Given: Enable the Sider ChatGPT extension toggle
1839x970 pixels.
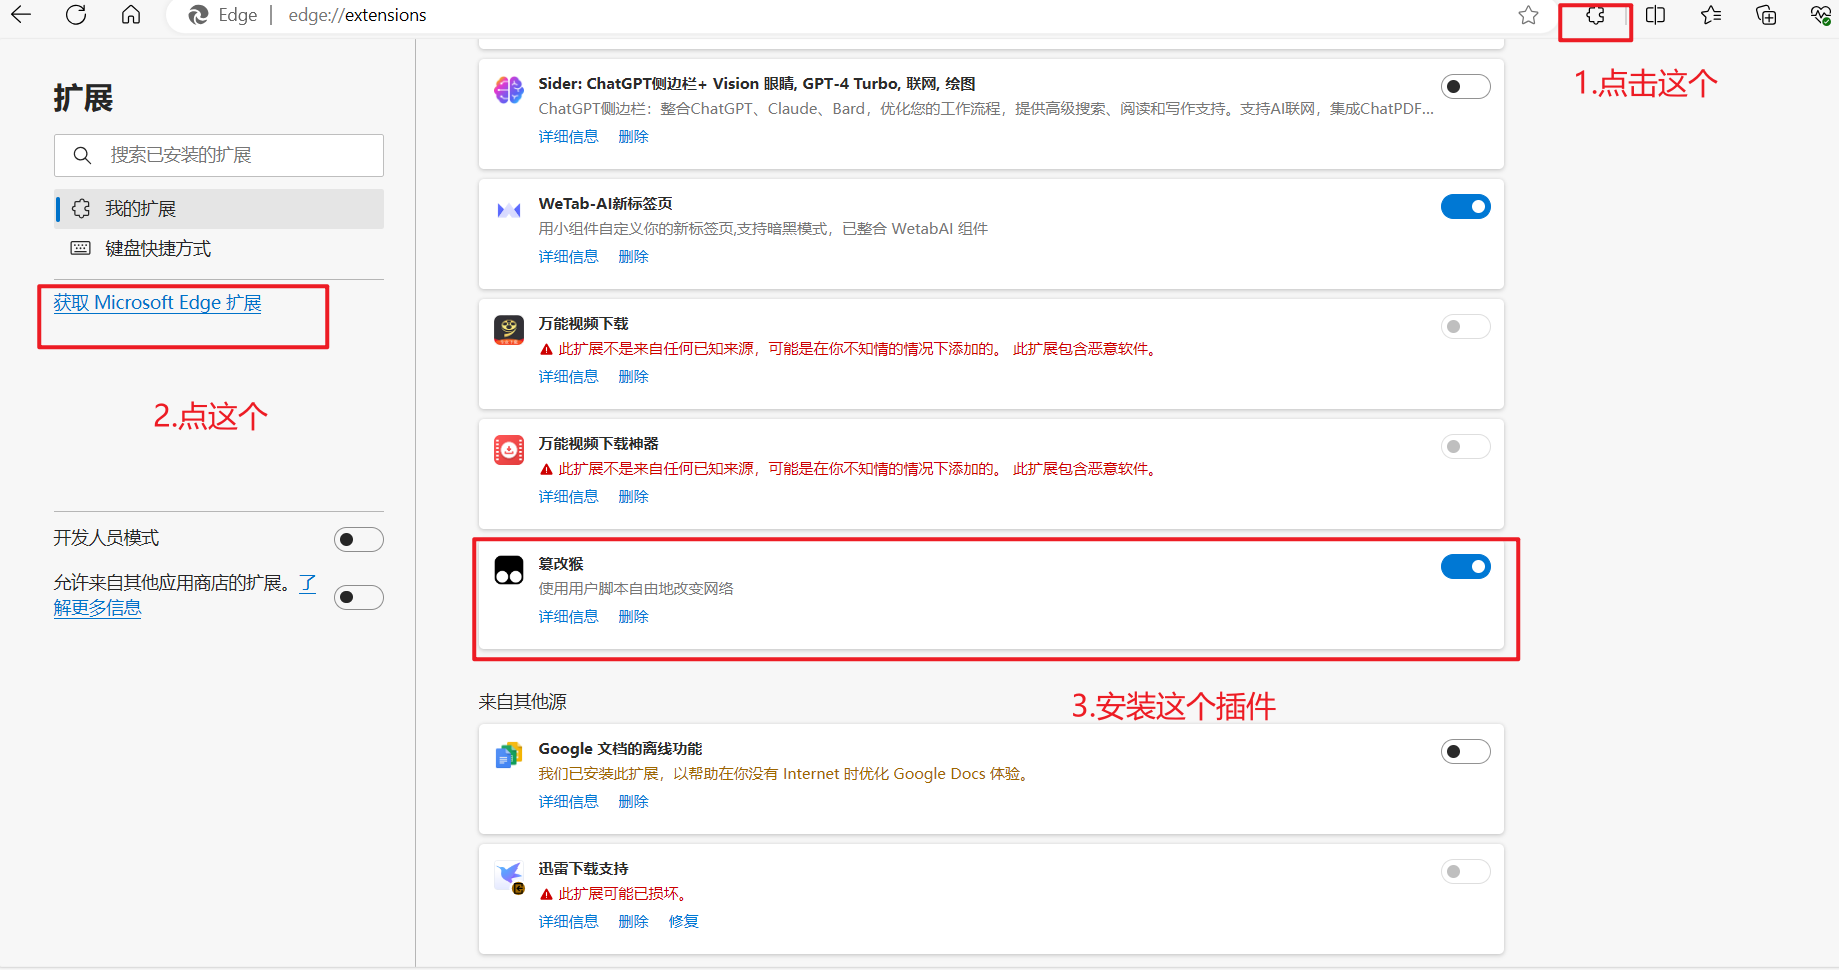Looking at the screenshot, I should pyautogui.click(x=1466, y=87).
